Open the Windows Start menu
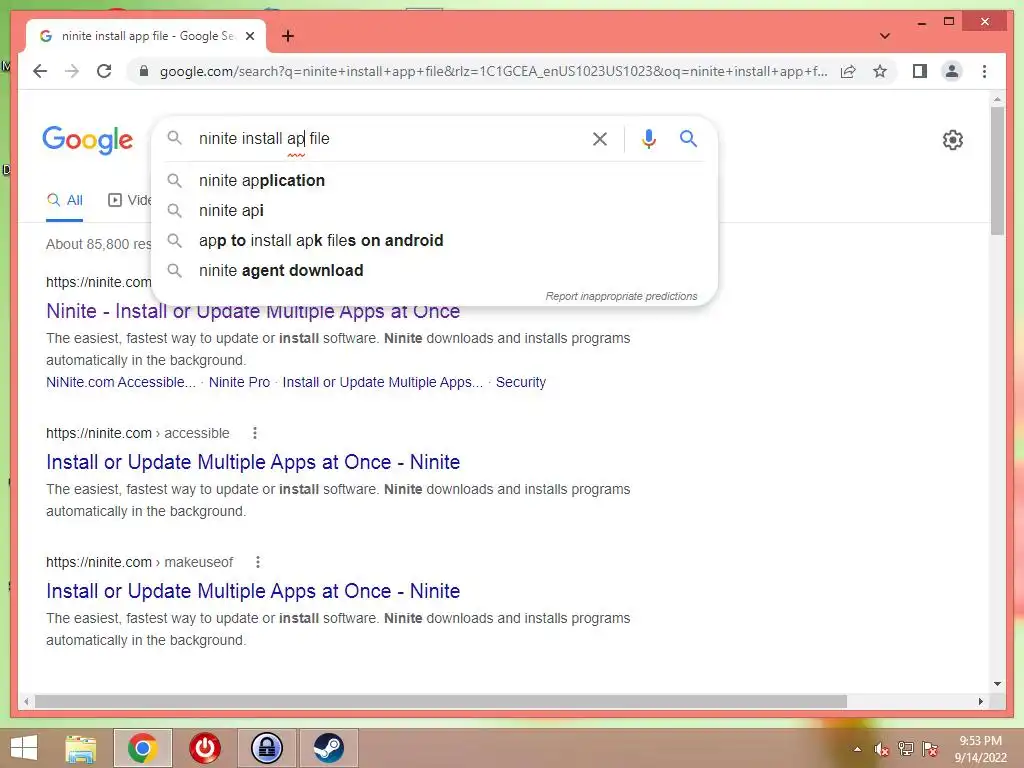 [x=24, y=748]
